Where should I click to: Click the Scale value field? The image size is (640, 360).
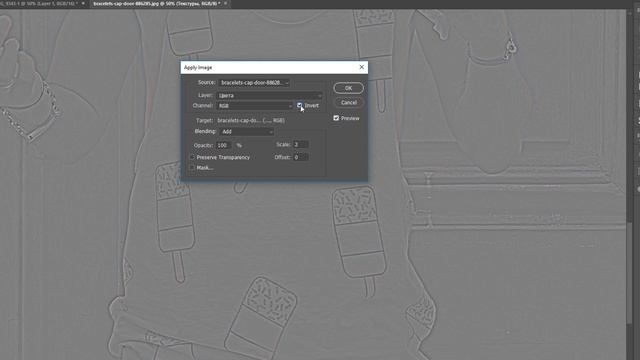(x=301, y=144)
